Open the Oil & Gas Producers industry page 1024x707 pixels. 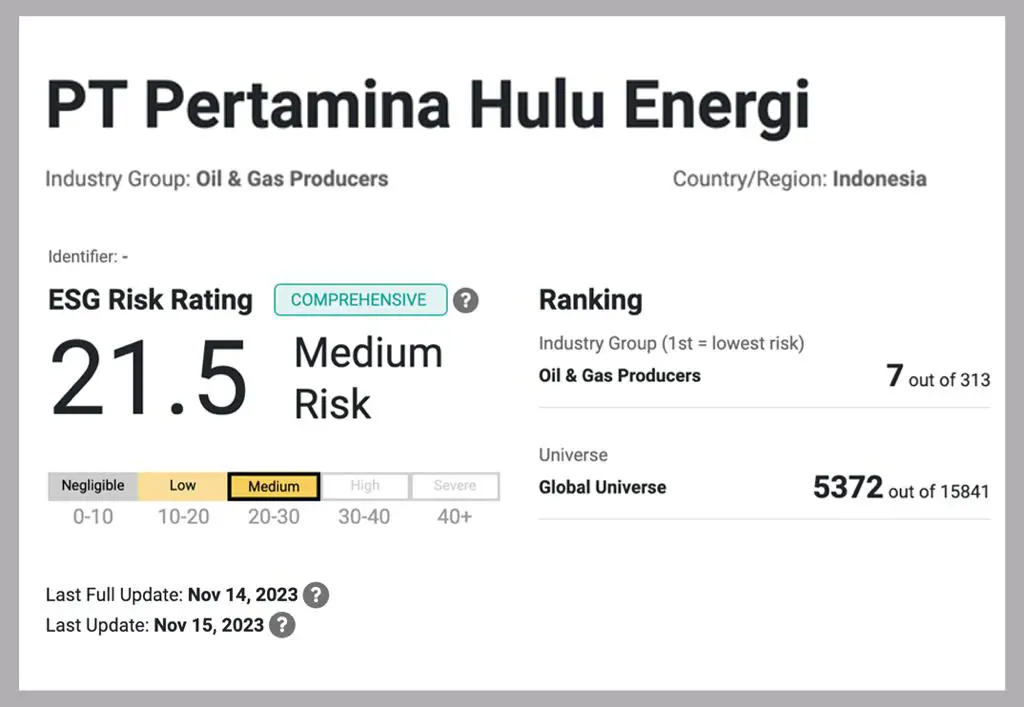618,376
